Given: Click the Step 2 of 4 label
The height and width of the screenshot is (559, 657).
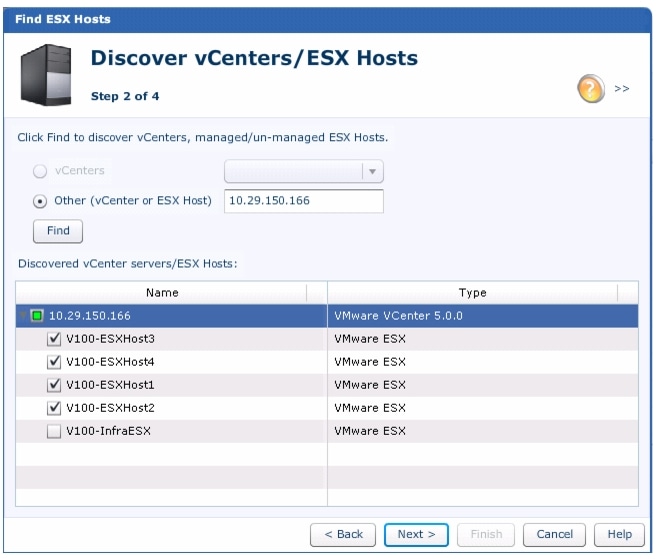Looking at the screenshot, I should (125, 96).
